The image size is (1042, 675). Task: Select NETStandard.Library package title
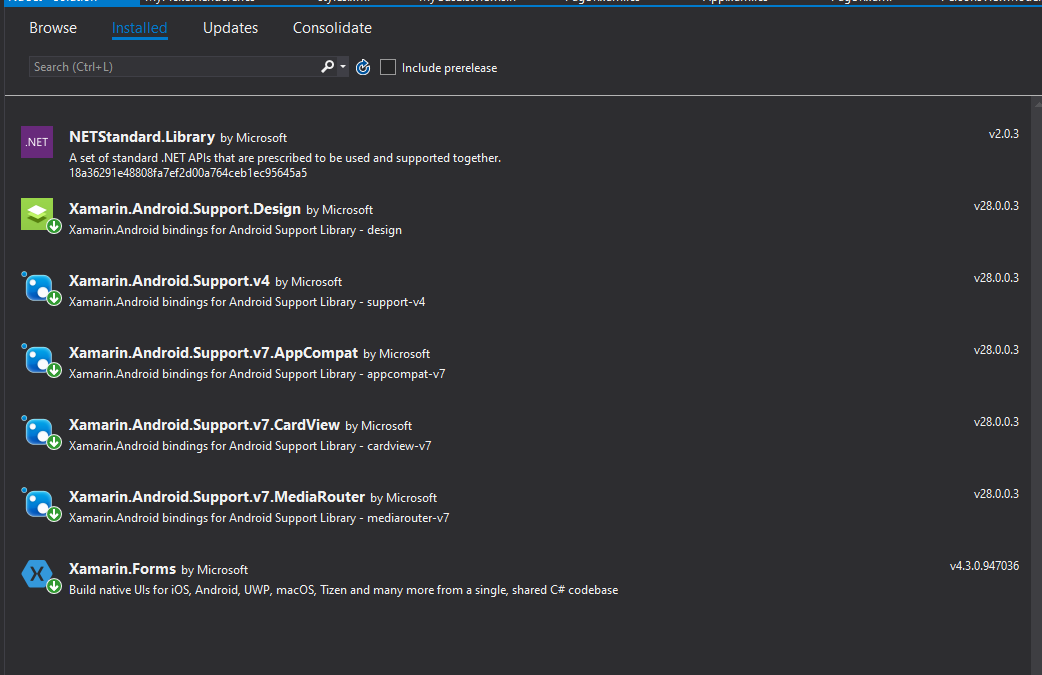[x=142, y=137]
